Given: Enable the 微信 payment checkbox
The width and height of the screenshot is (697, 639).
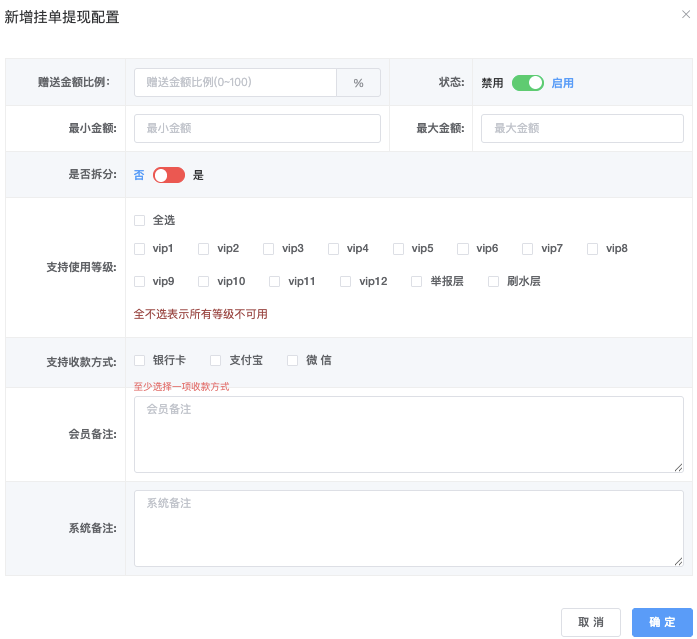Looking at the screenshot, I should (x=293, y=360).
